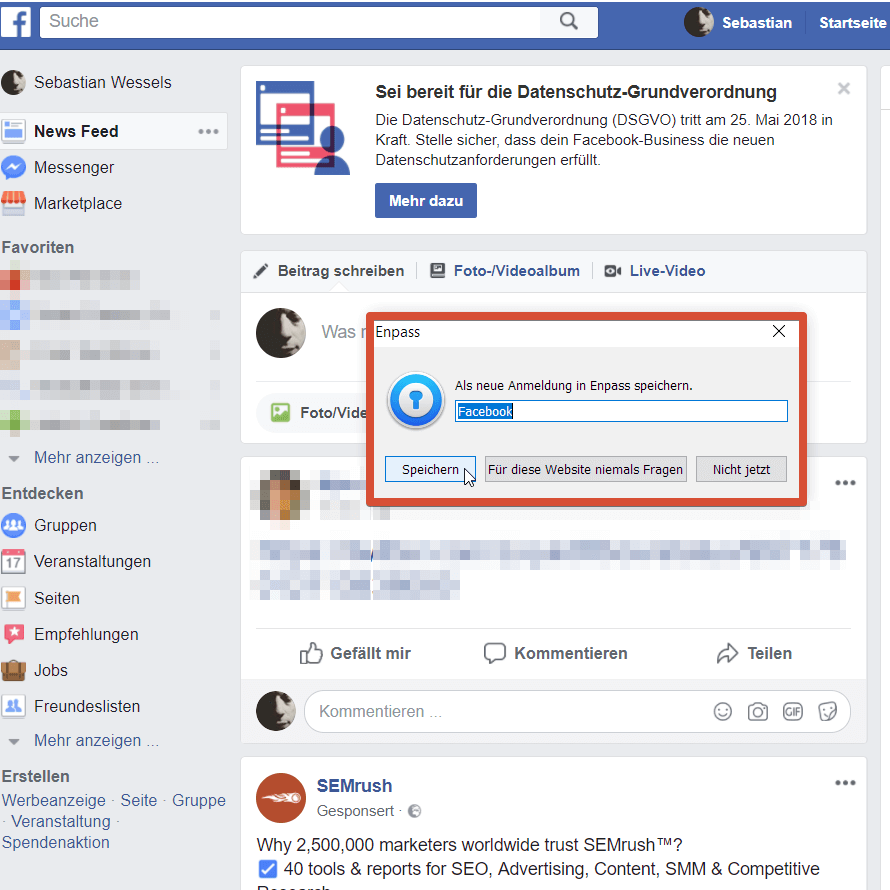Click the Seite link under Erstellen
Screen dimensions: 890x890
(x=138, y=800)
